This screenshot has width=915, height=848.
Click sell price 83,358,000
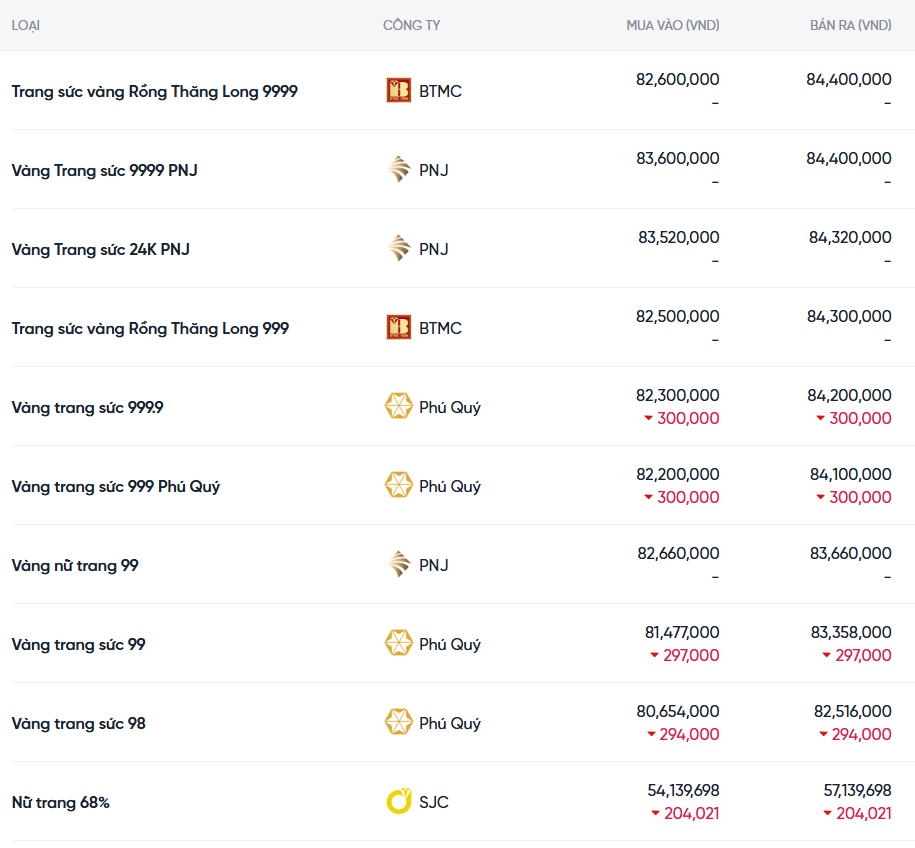click(851, 632)
